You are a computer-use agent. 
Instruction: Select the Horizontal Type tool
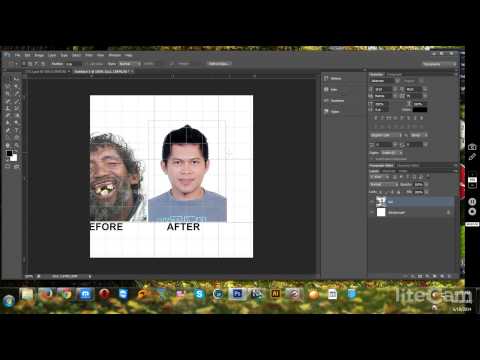click(x=16, y=130)
